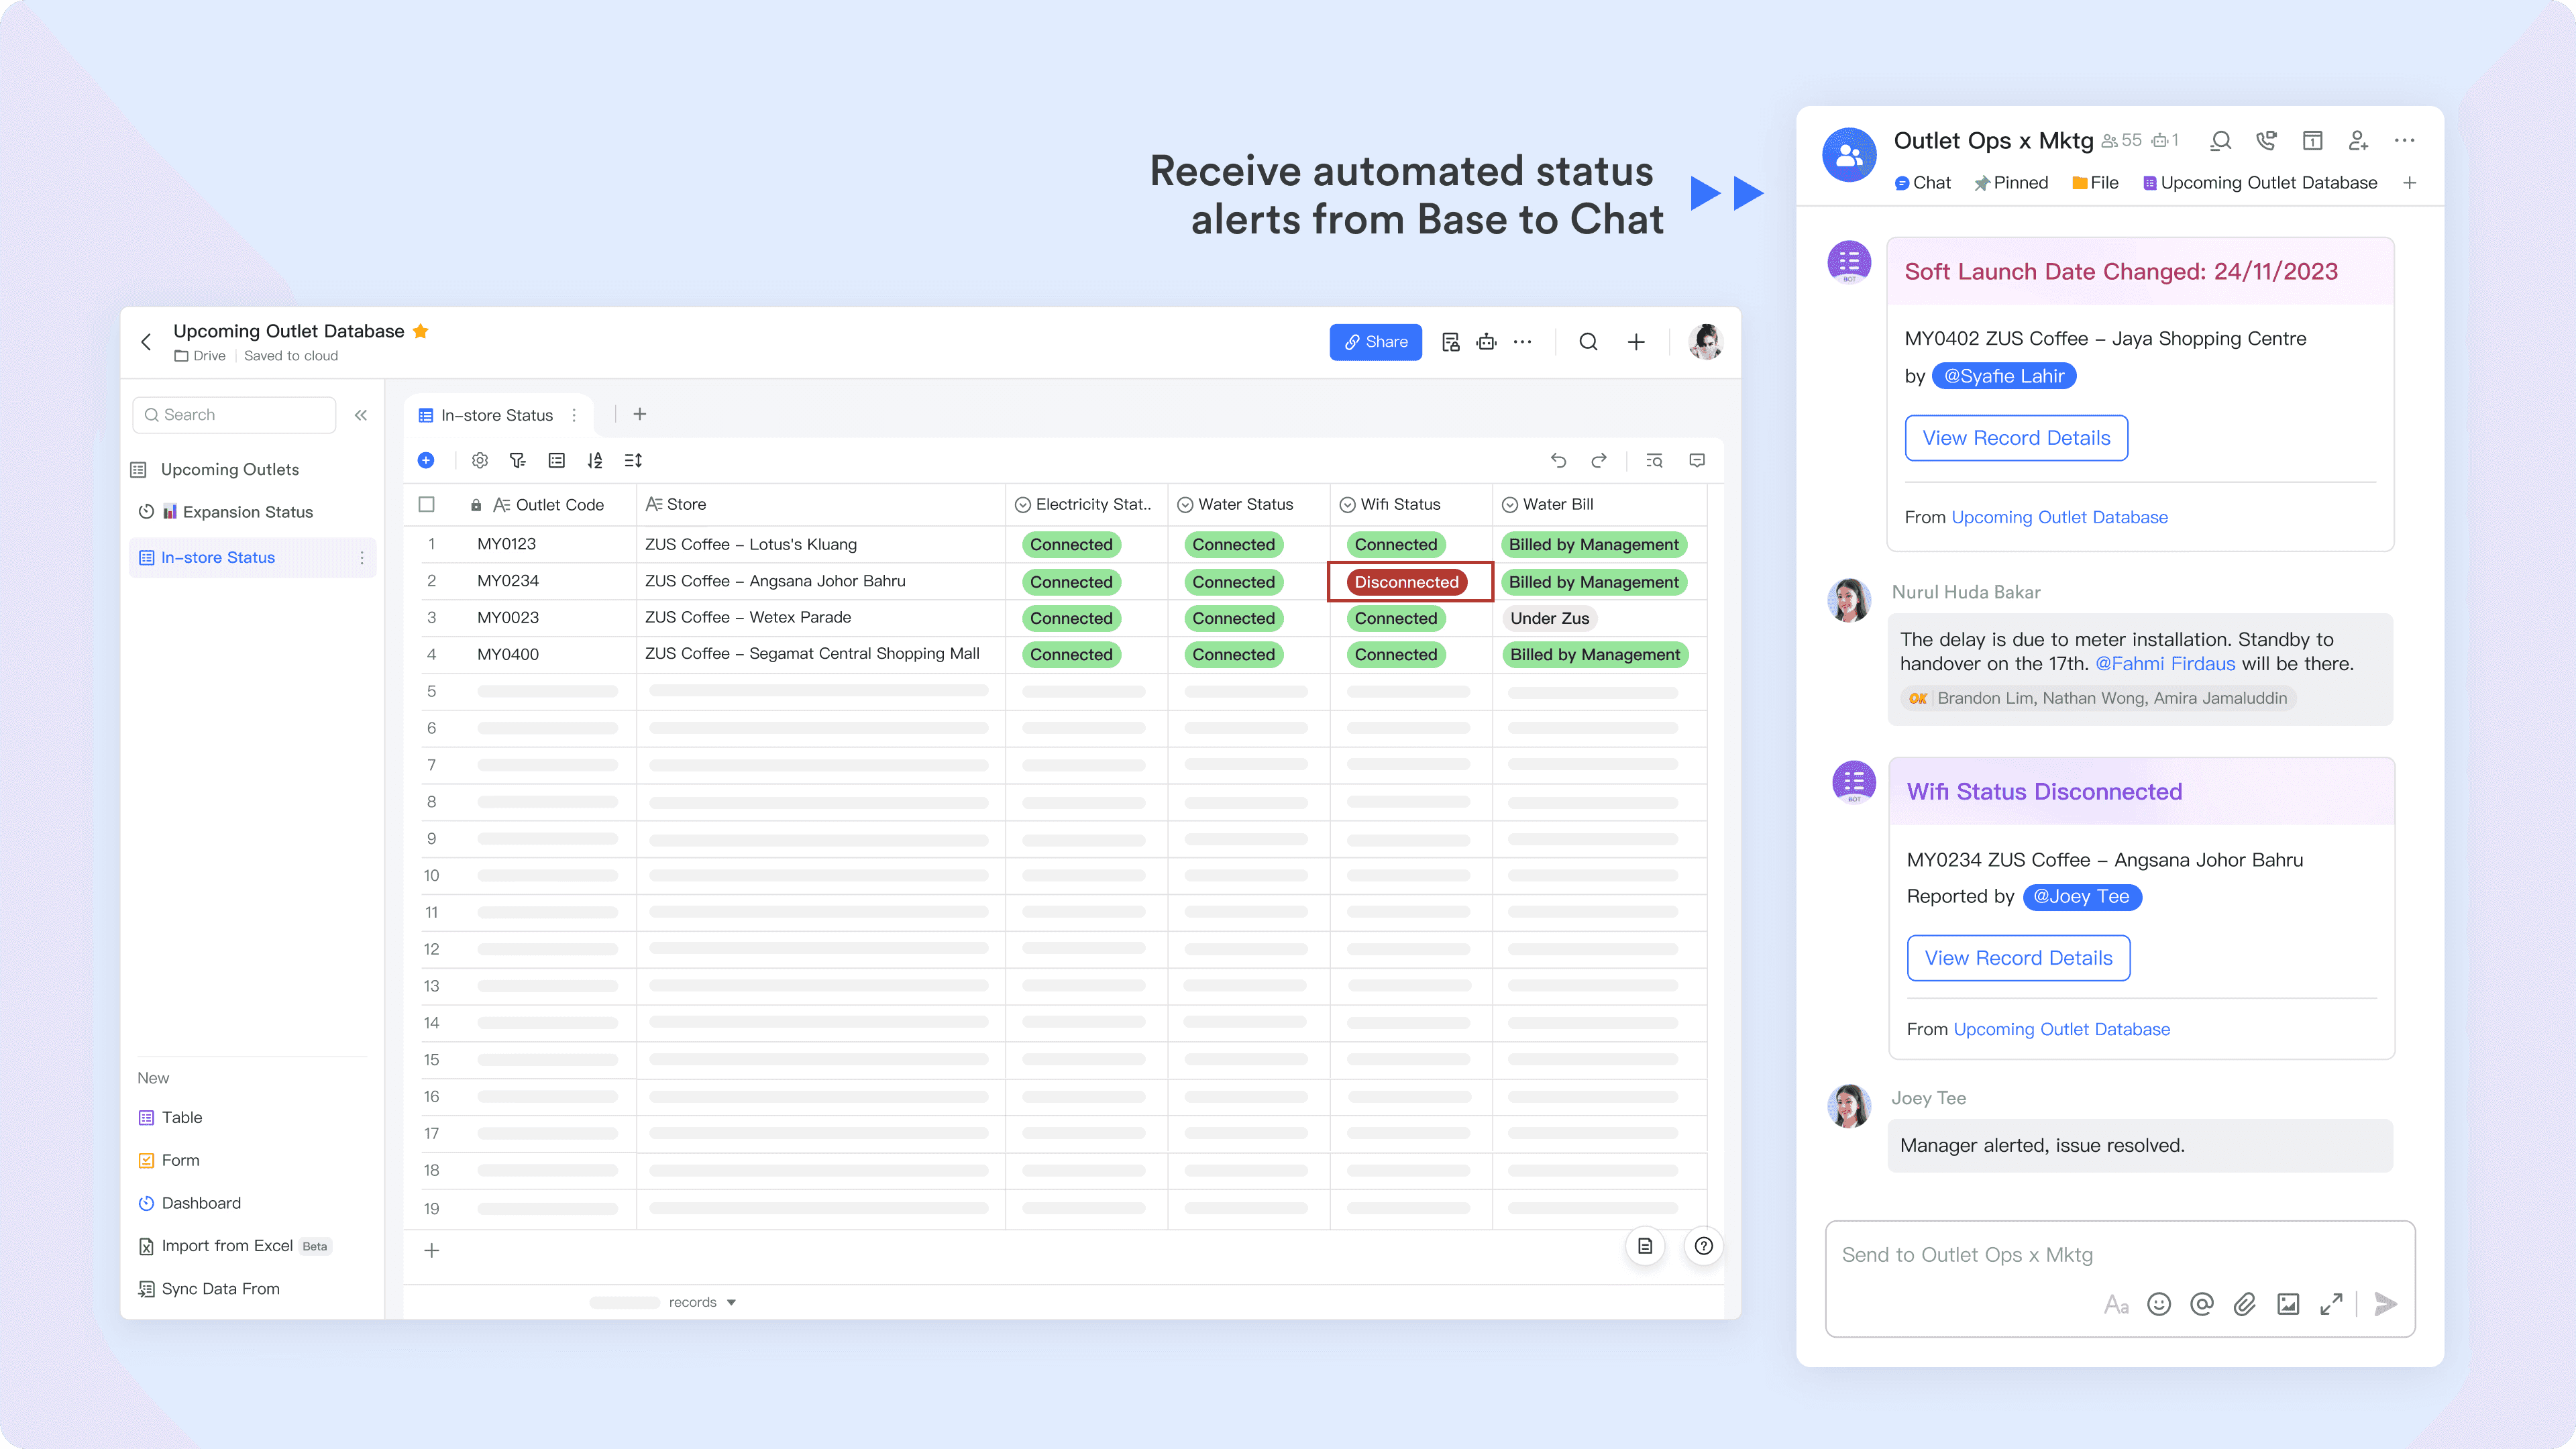
Task: Open In-store Status sidebar item options
Action: 361,558
